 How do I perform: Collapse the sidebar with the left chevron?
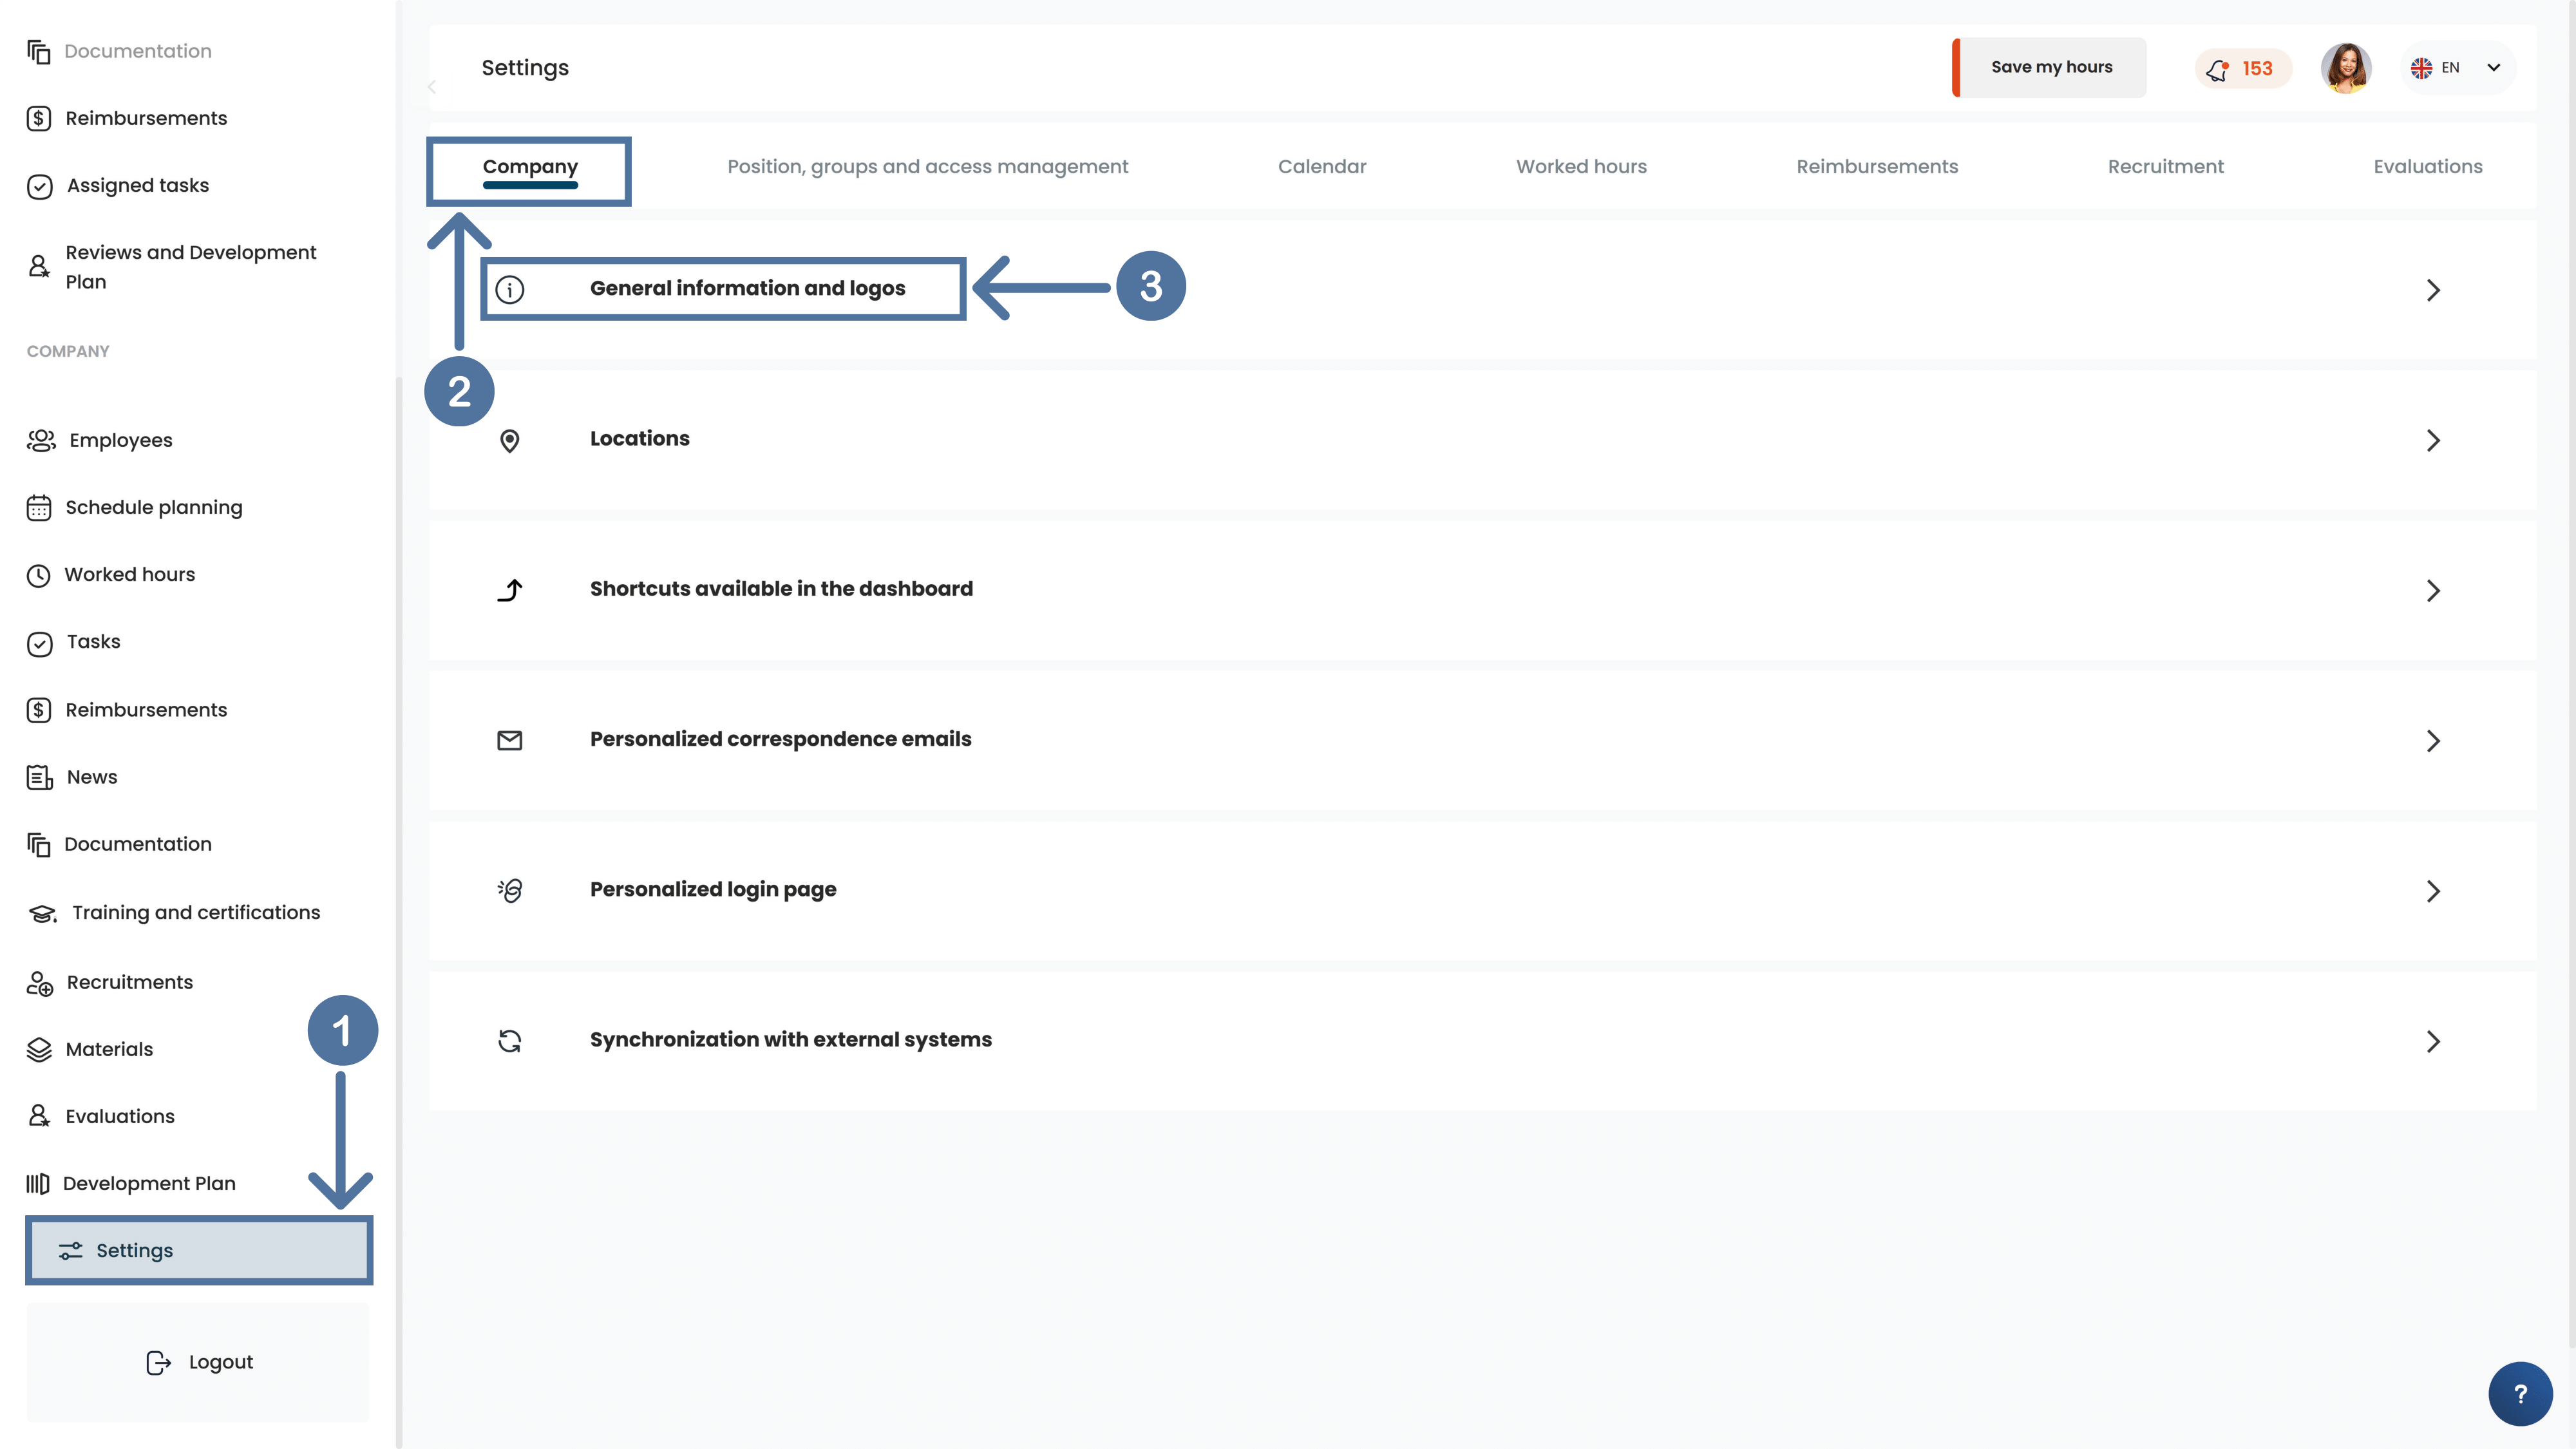tap(432, 87)
